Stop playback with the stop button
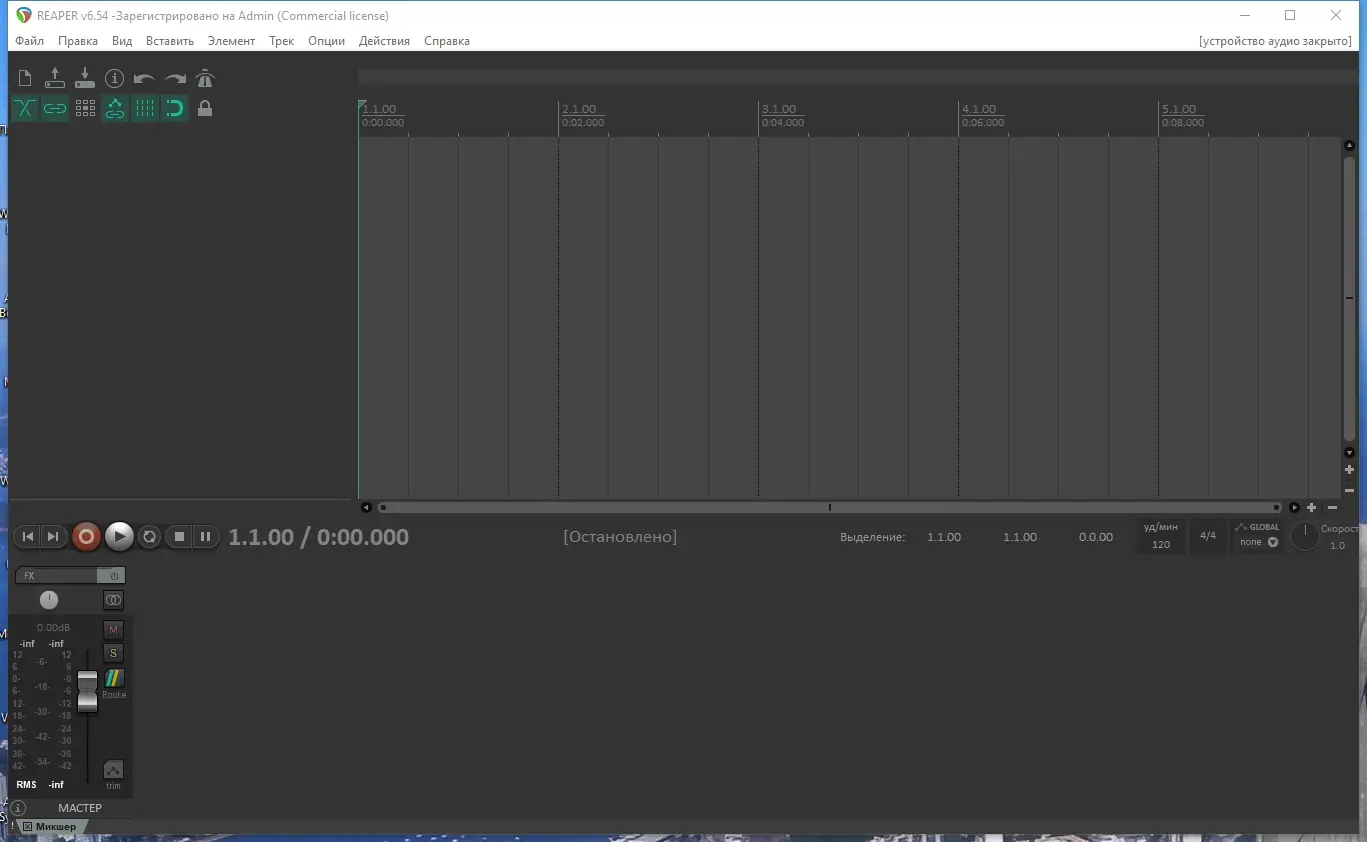This screenshot has height=842, width=1367. point(179,537)
